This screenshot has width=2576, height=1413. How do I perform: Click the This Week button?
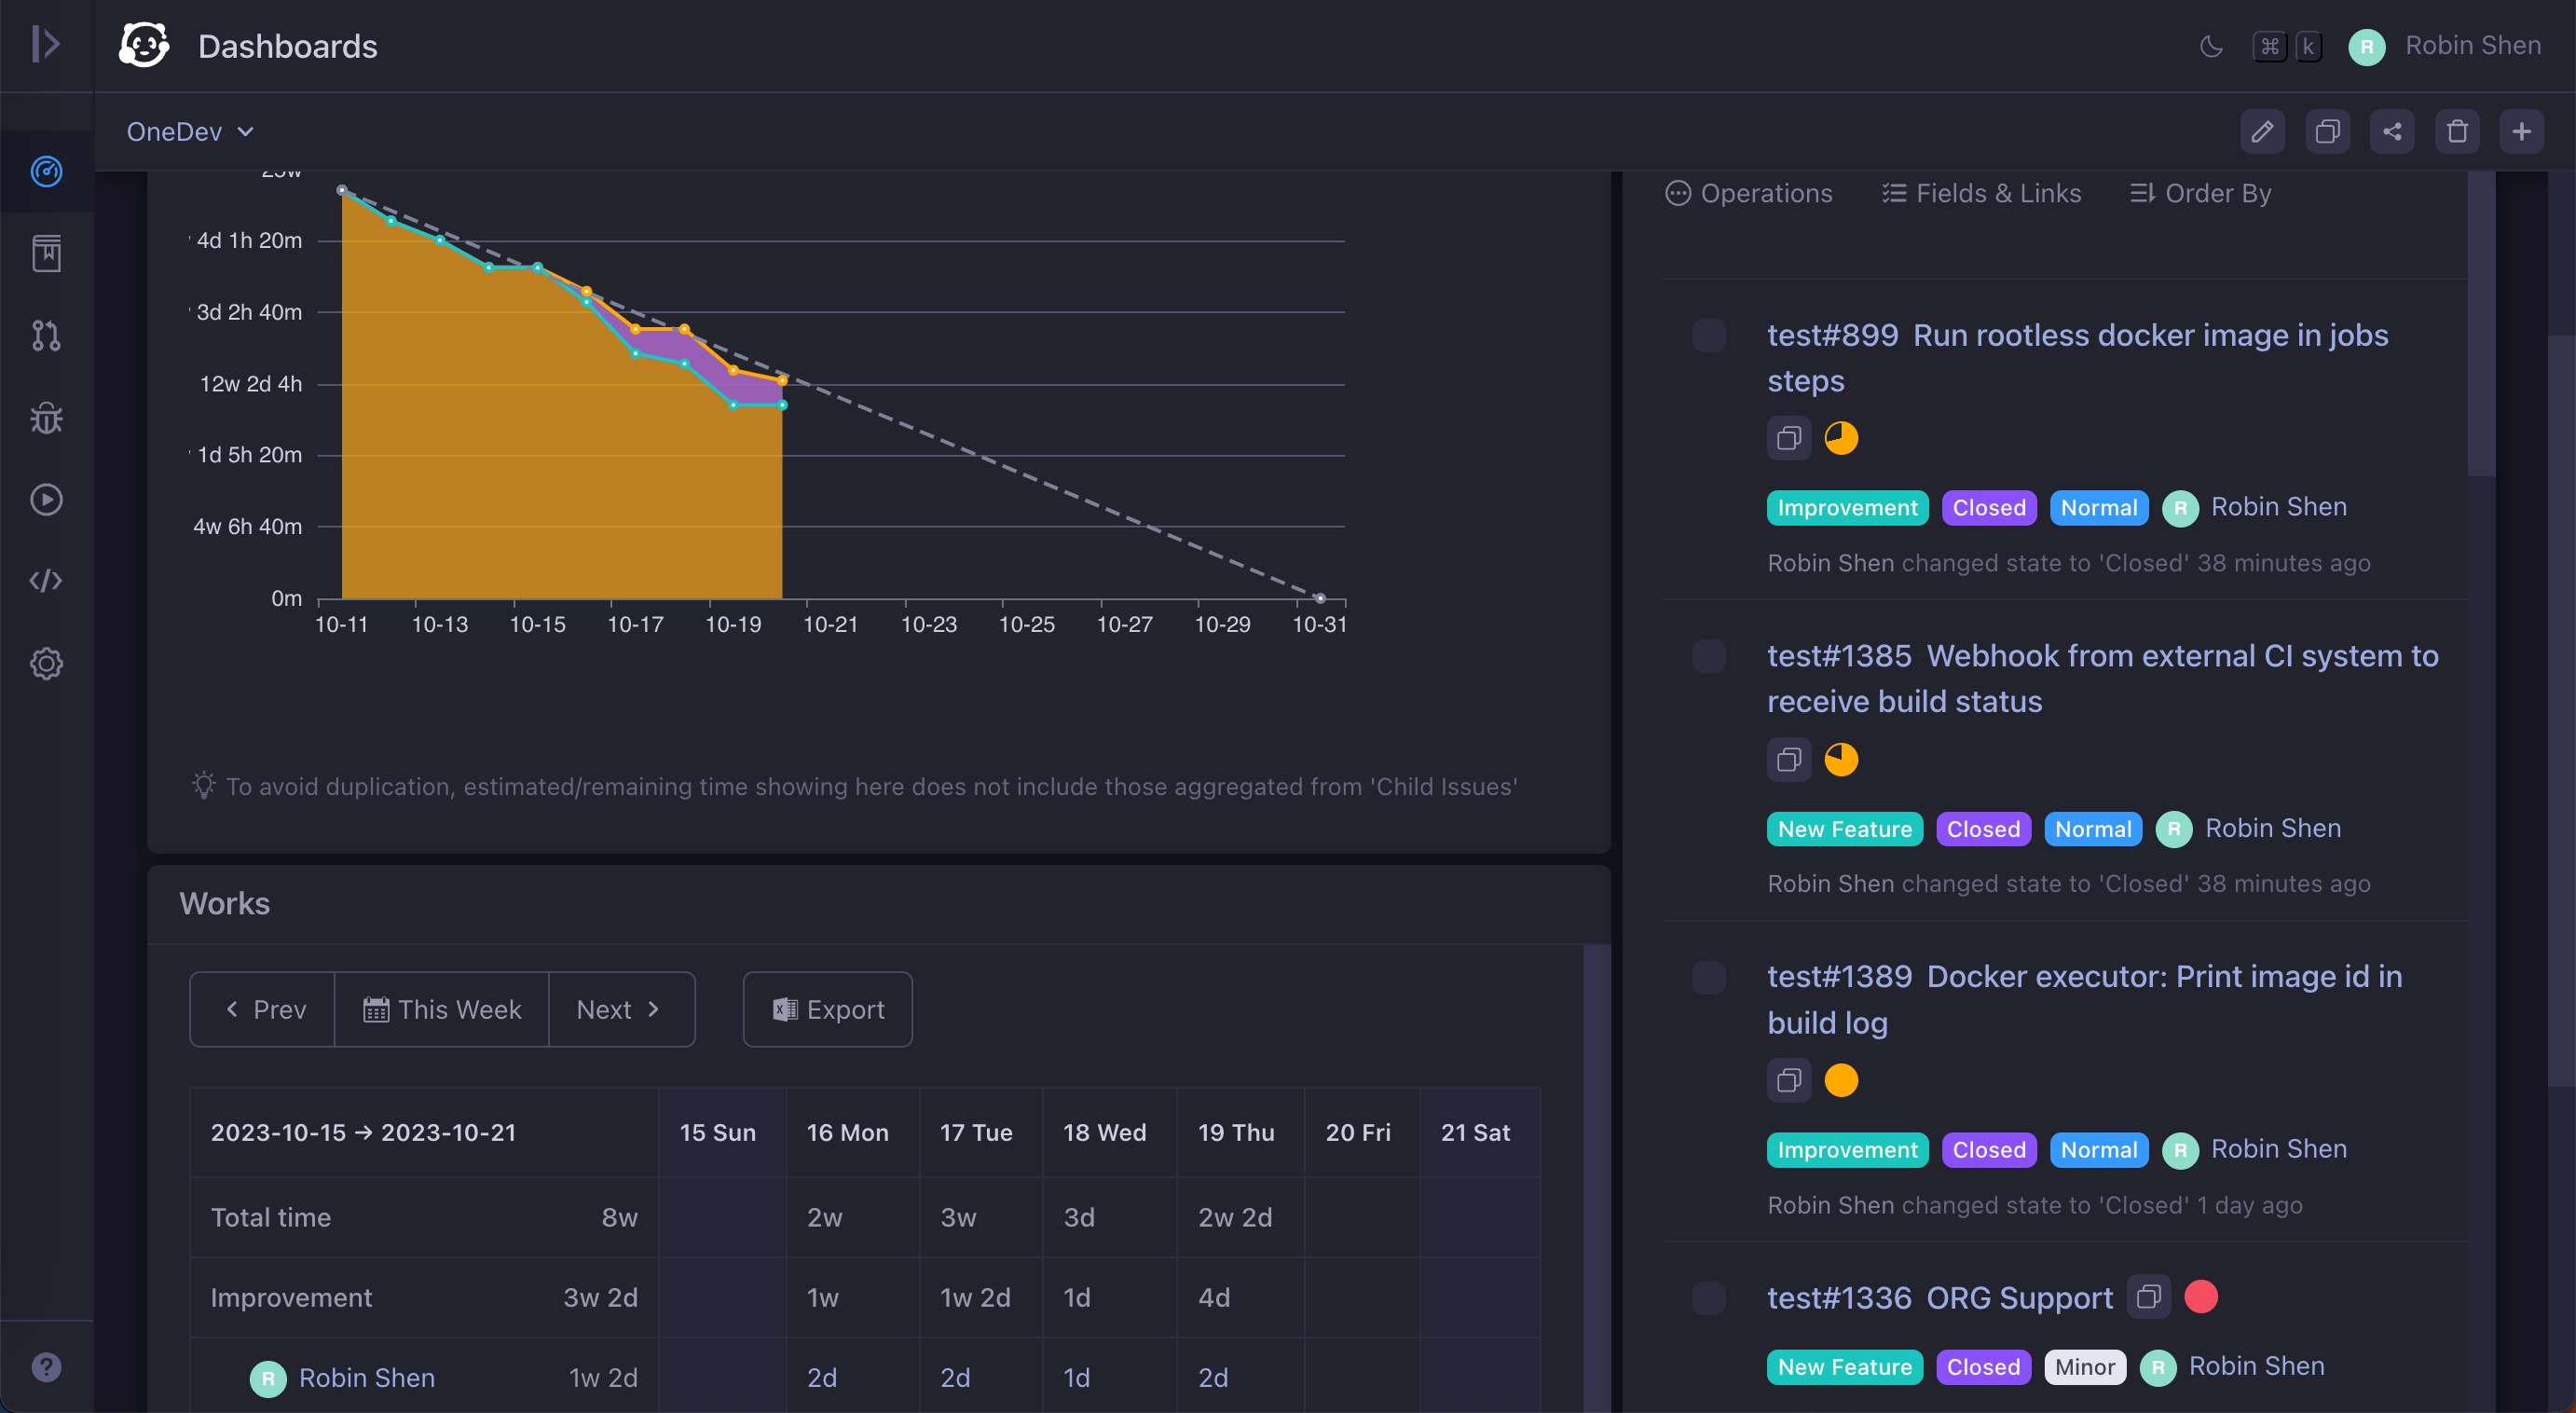pos(441,1009)
